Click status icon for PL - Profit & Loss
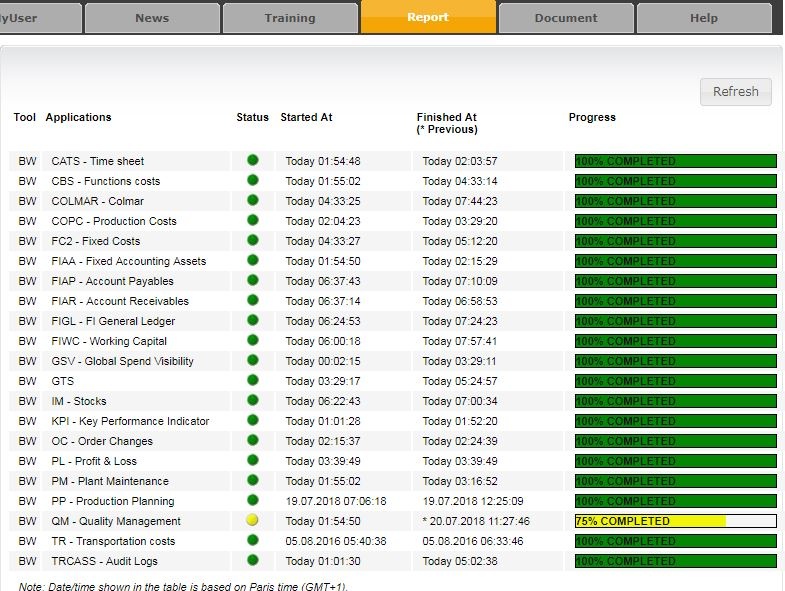 coord(252,460)
